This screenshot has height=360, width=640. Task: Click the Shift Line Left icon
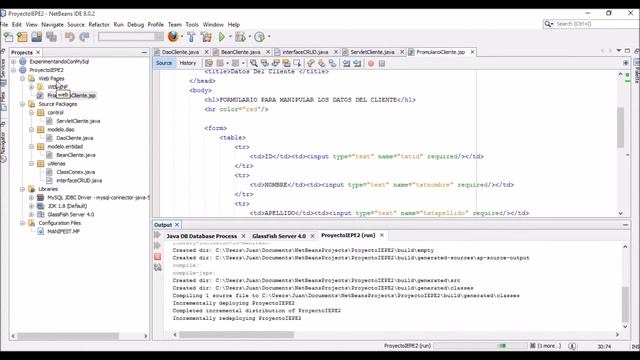[x=347, y=63]
